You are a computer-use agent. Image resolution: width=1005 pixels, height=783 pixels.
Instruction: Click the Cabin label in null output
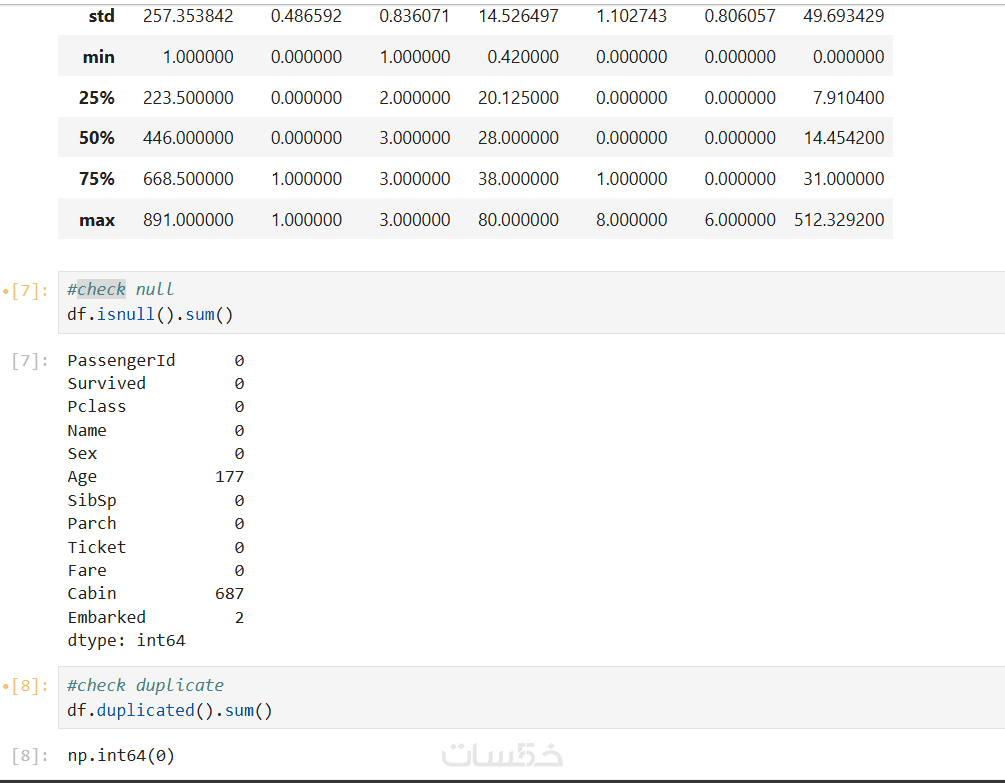[x=92, y=593]
